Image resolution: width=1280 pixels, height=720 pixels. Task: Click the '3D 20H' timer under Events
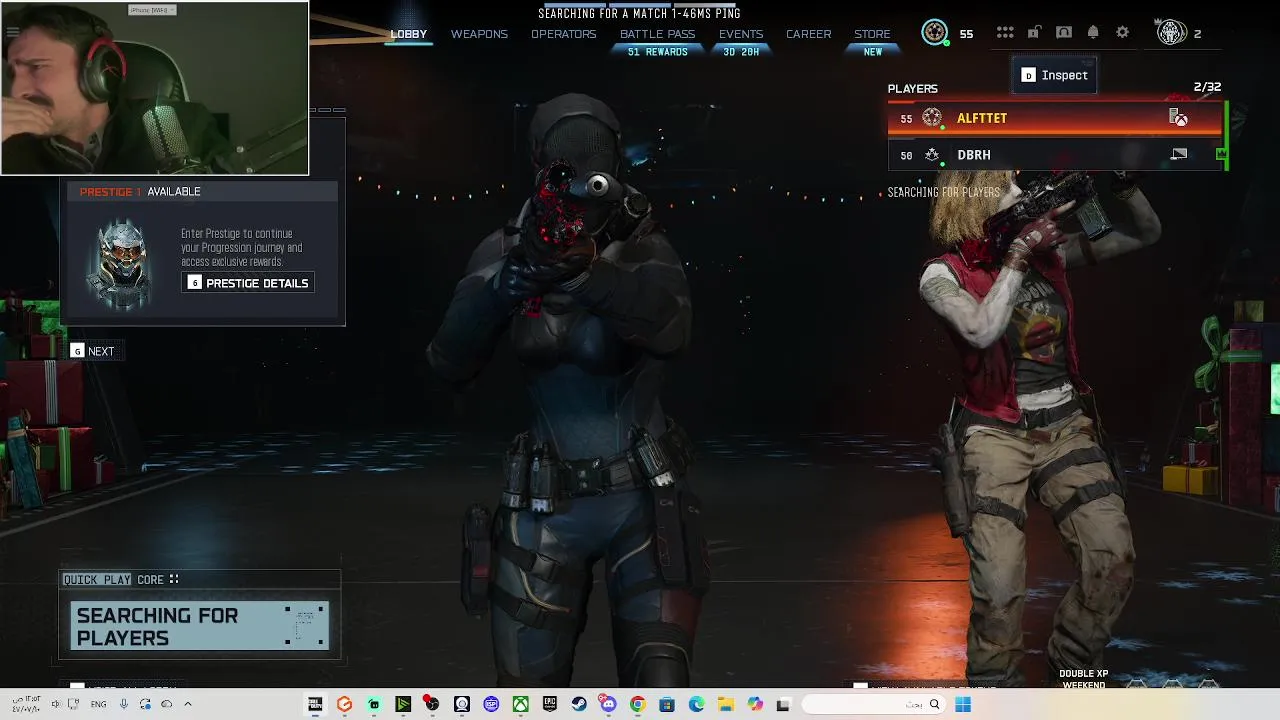741,52
